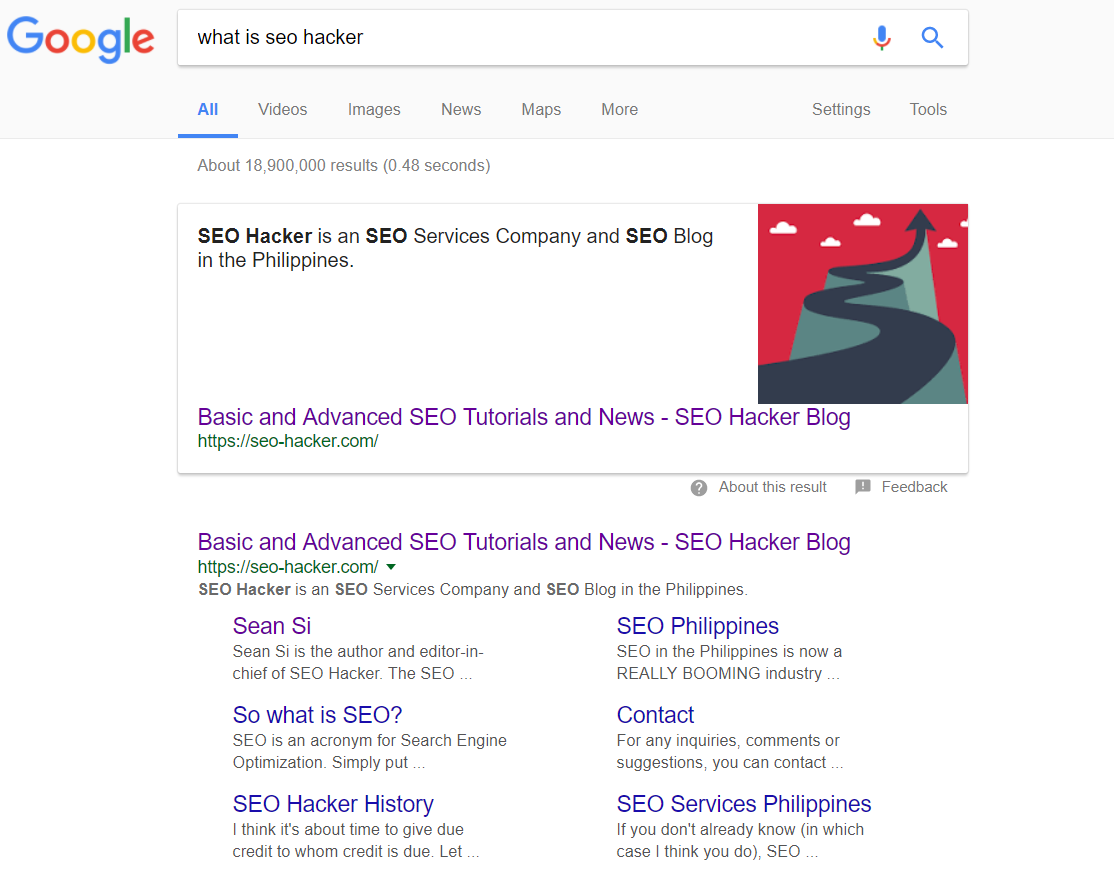Click the Contact sitelink
Image resolution: width=1114 pixels, height=869 pixels.
(655, 715)
